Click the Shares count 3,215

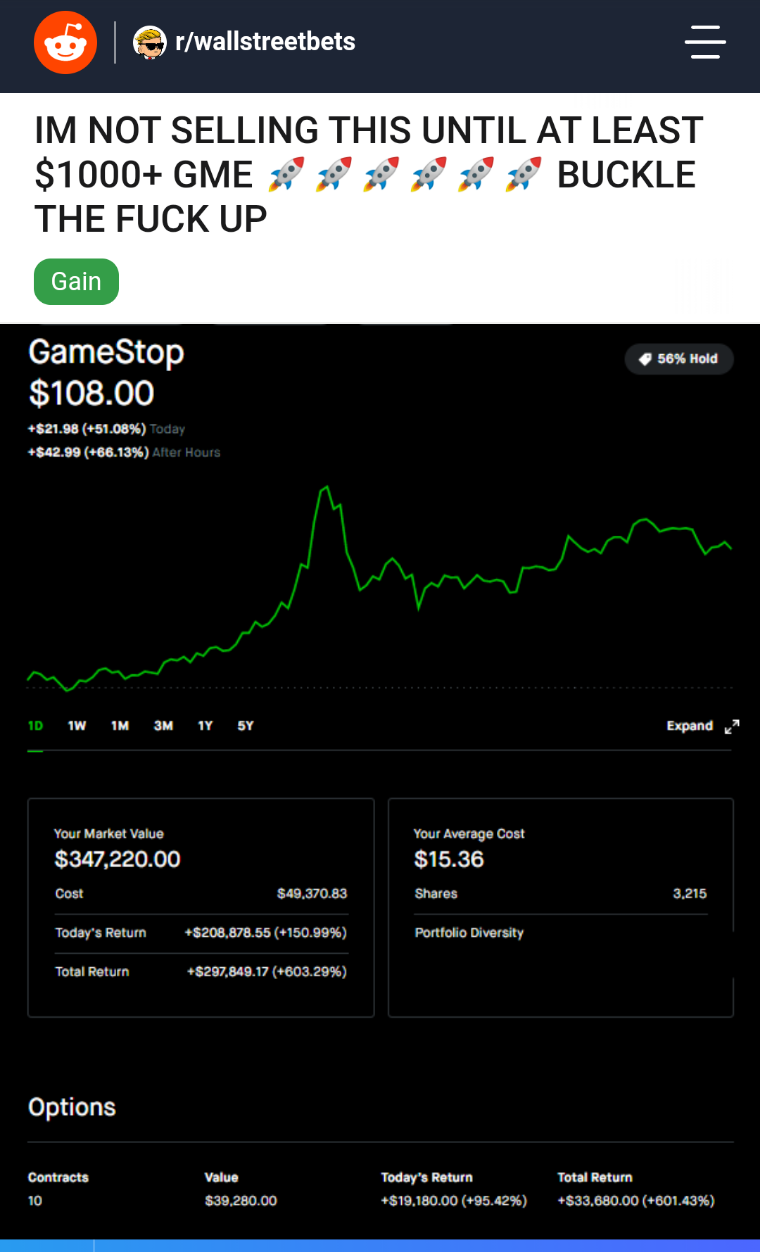(x=690, y=894)
